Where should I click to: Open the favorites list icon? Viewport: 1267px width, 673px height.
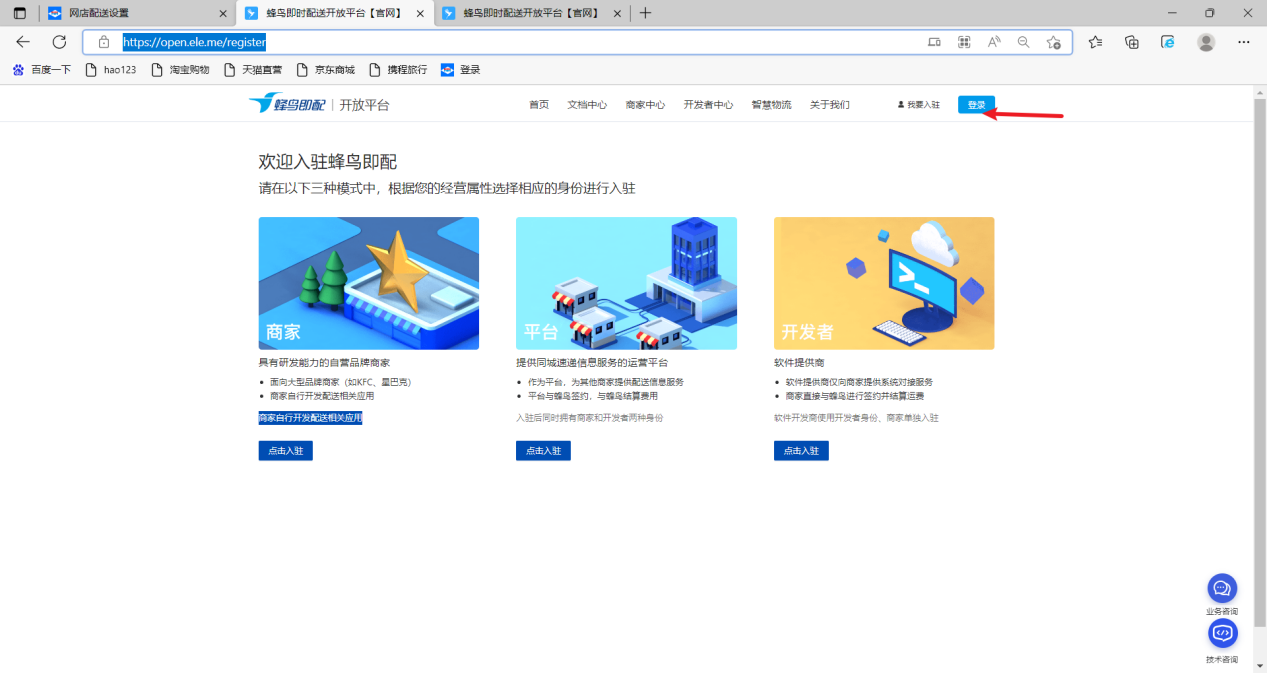pyautogui.click(x=1096, y=42)
